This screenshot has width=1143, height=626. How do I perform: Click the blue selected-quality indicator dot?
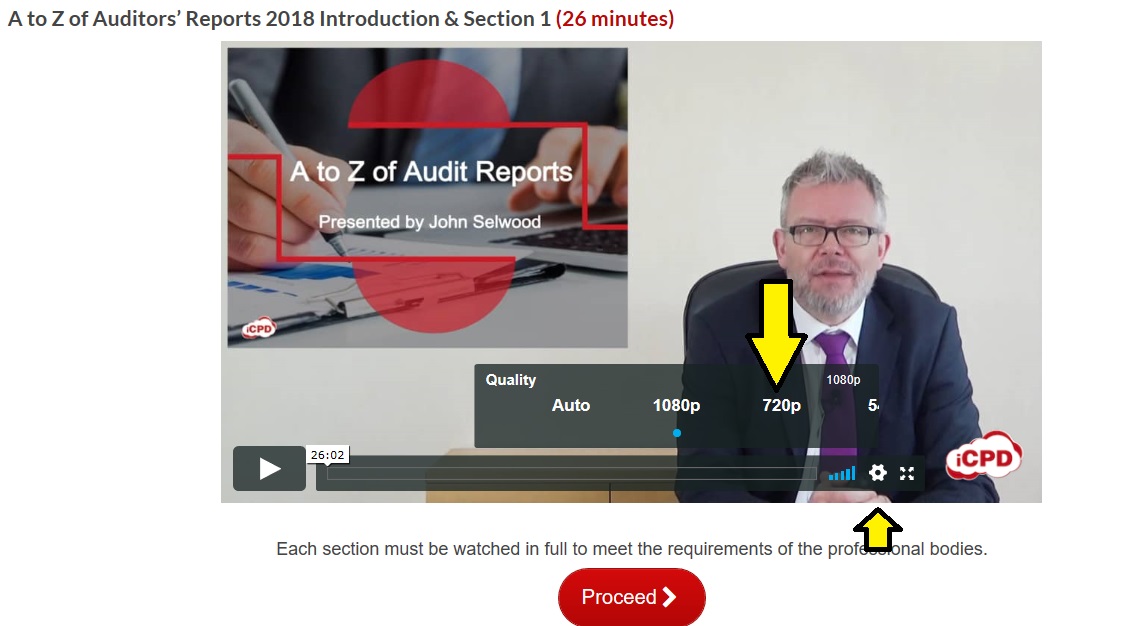pos(677,433)
